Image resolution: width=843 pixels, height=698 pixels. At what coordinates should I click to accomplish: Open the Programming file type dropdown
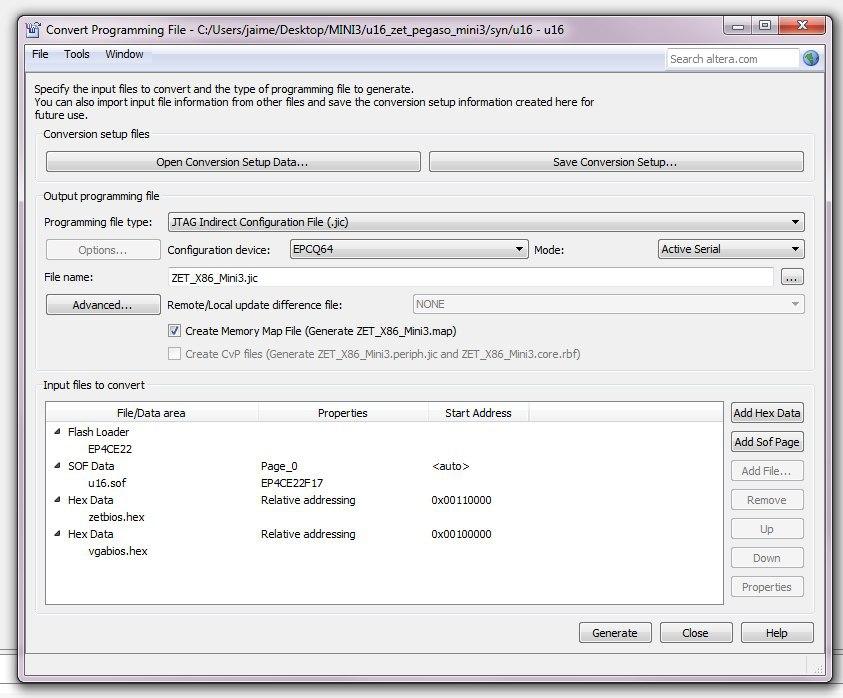click(486, 222)
